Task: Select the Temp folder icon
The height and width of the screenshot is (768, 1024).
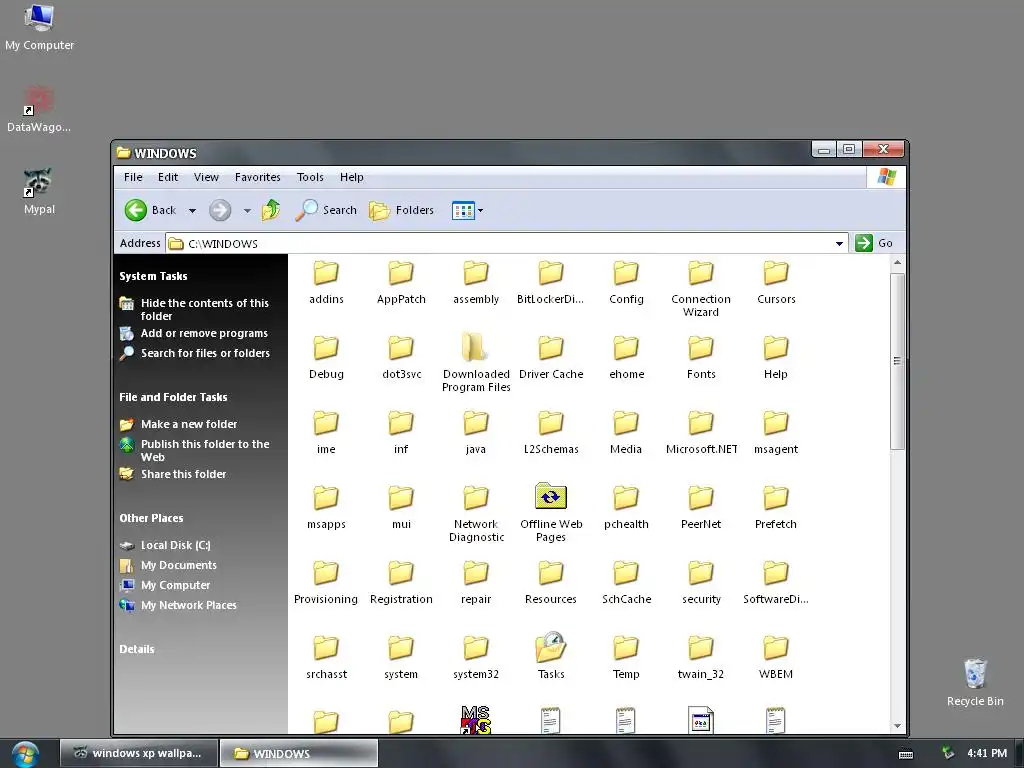Action: point(626,648)
